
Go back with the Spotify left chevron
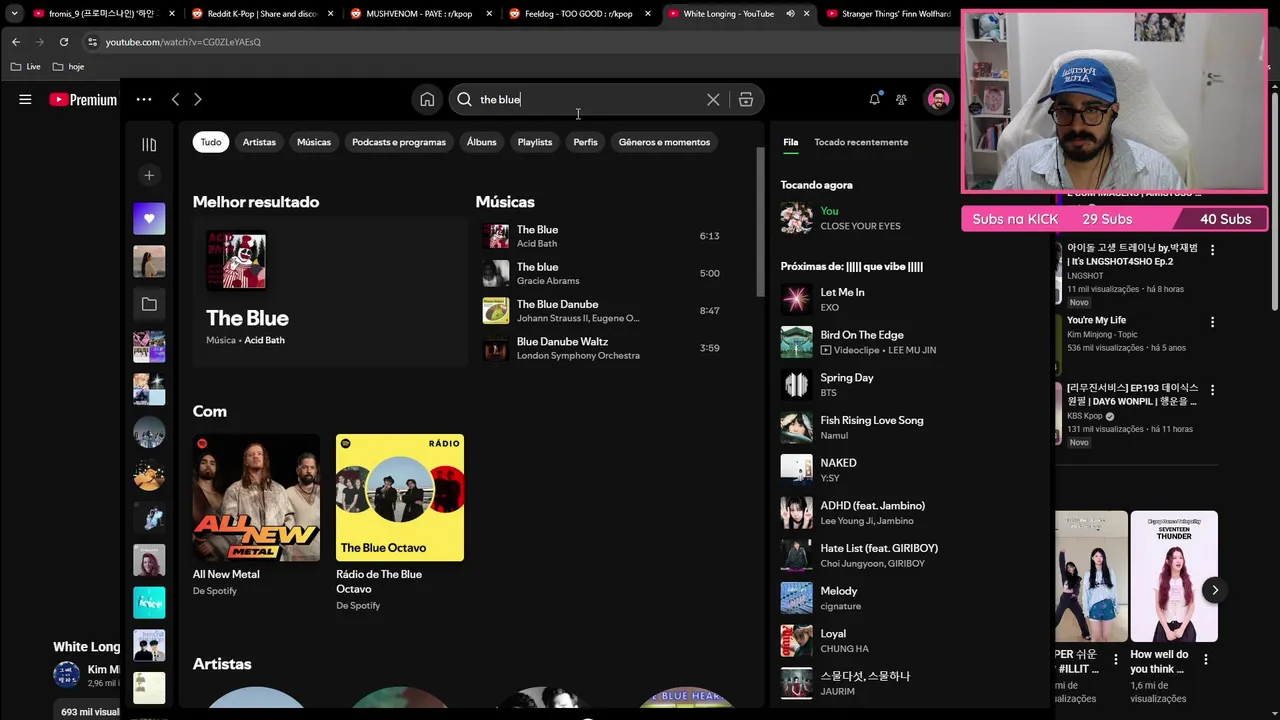click(x=175, y=99)
